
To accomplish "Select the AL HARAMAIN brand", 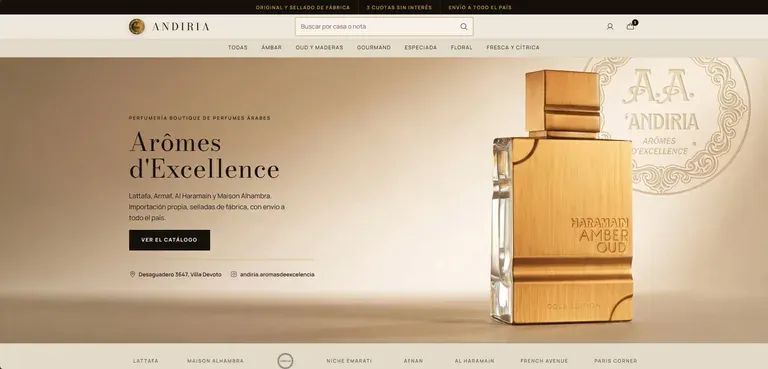I will coord(474,361).
